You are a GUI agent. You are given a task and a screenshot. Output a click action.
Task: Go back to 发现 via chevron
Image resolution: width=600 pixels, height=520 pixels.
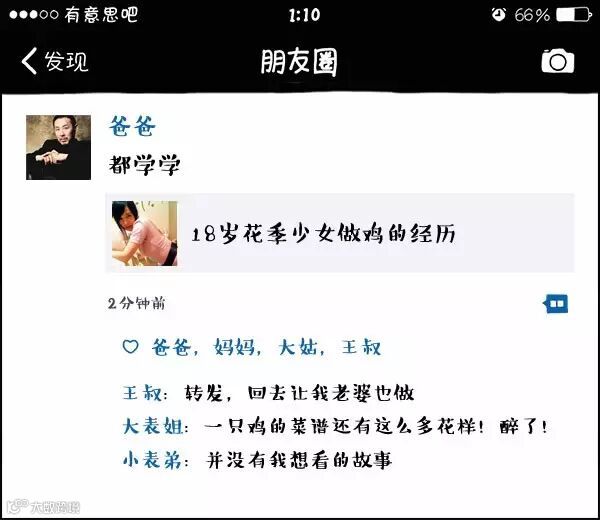coord(29,60)
